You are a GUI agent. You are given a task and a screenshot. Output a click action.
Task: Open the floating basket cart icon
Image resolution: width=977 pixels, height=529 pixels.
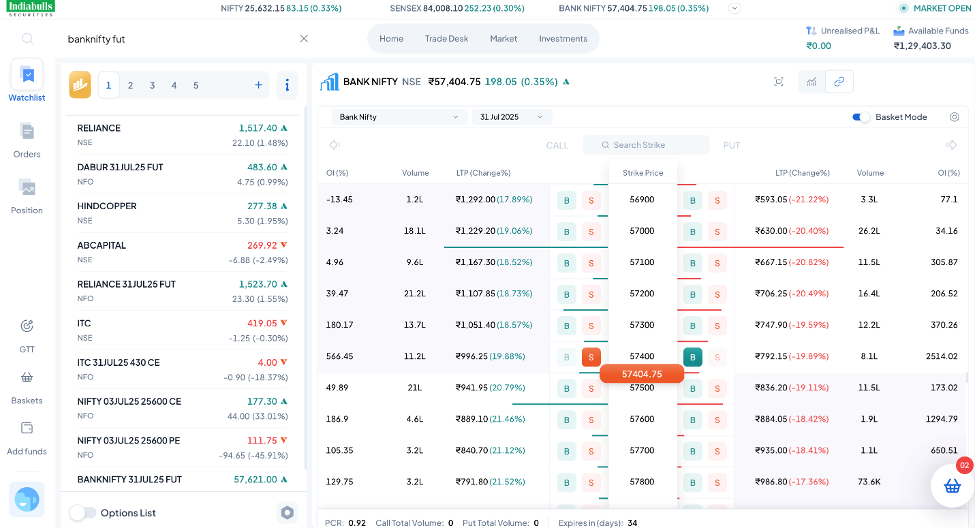[x=952, y=486]
